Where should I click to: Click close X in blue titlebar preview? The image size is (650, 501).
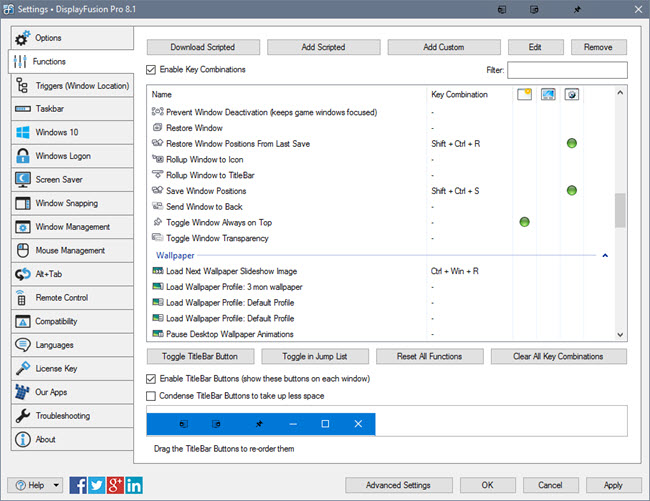(358, 424)
